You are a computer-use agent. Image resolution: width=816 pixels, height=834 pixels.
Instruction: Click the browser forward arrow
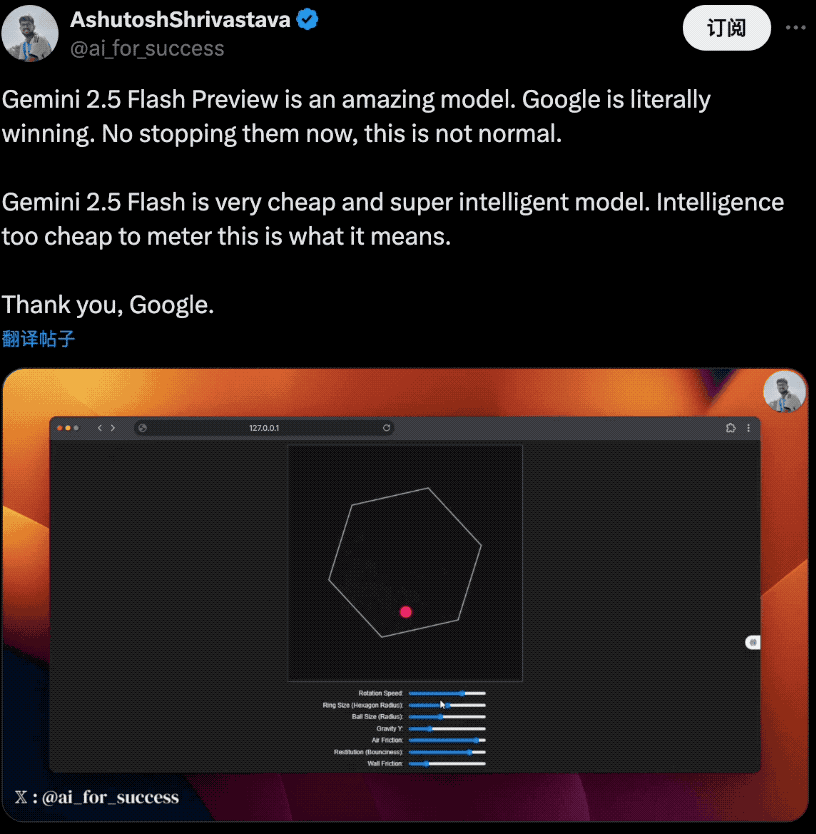(113, 428)
